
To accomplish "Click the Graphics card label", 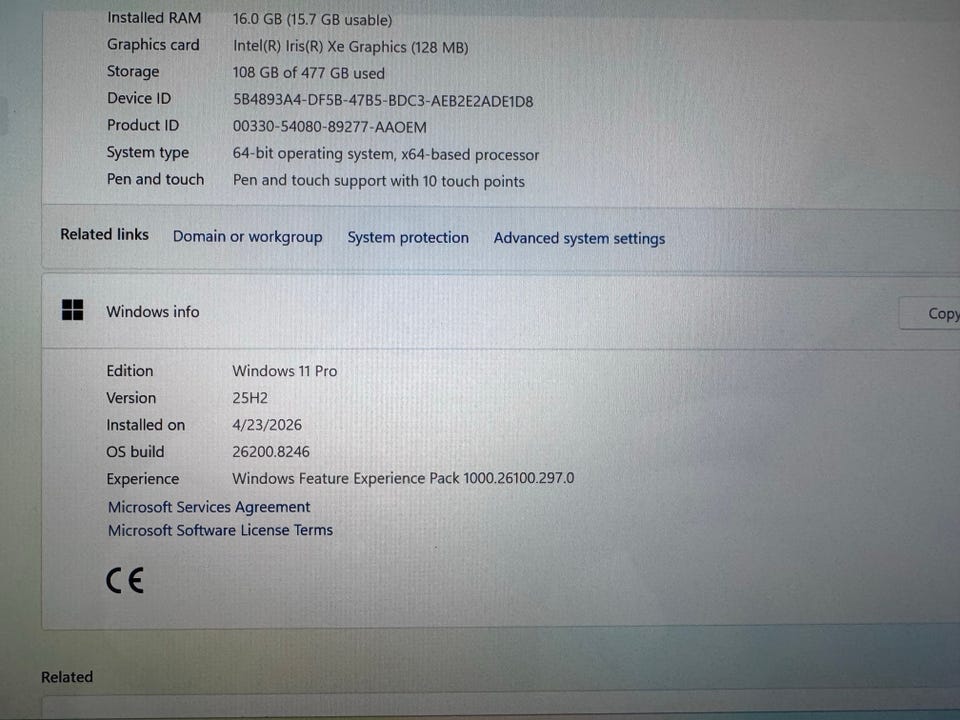I will tap(153, 45).
